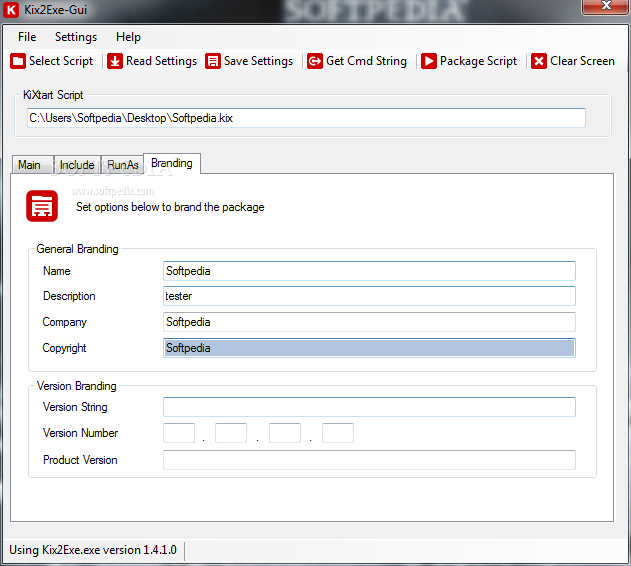Click the 'Copyright' label
The image size is (631, 566).
tap(64, 348)
